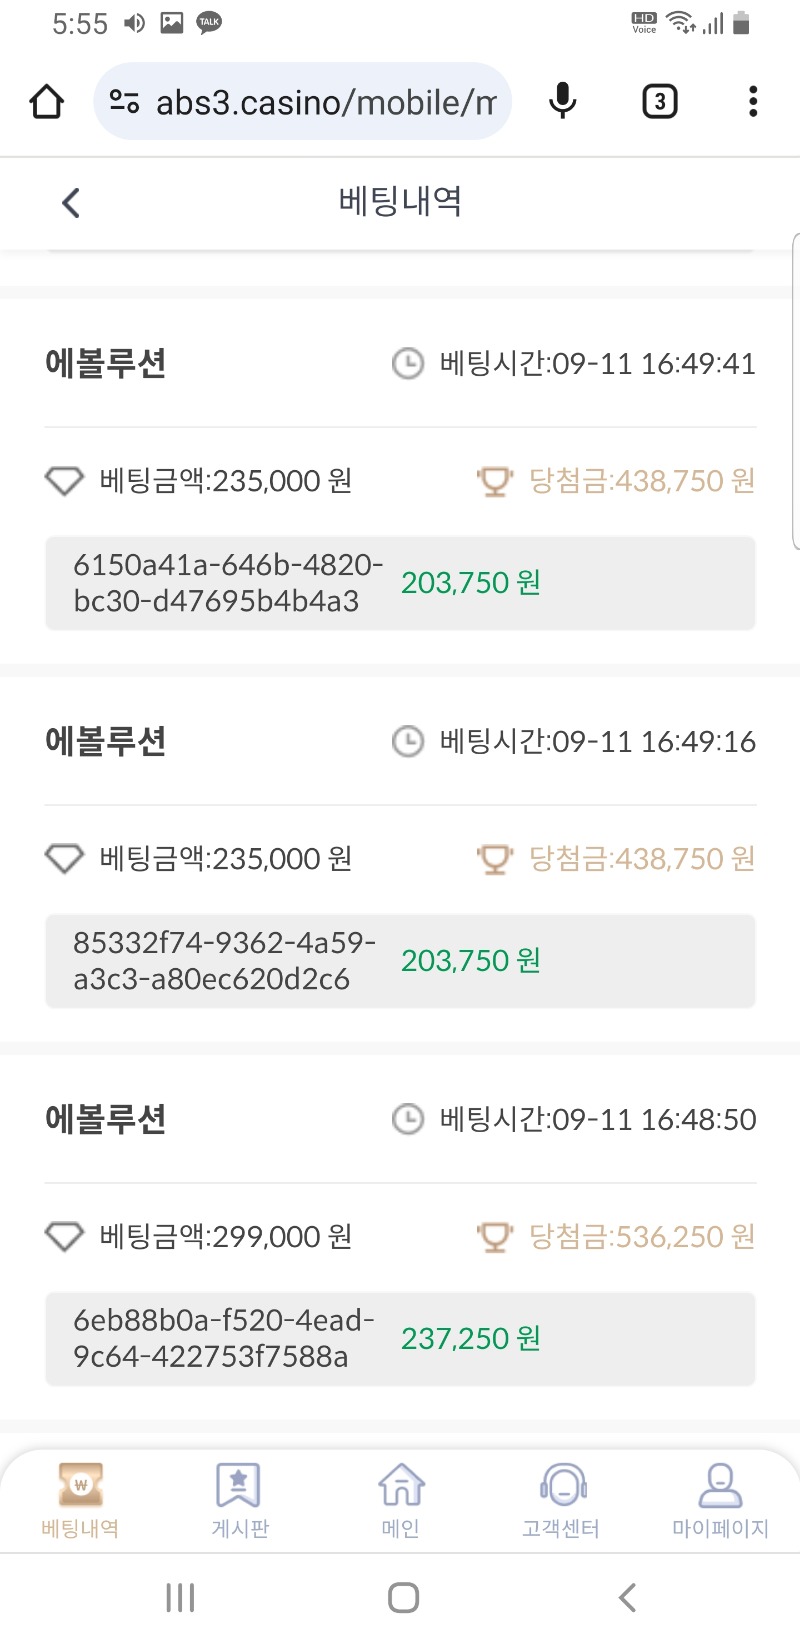Select bet ID 85332f74-9362-4a59-a3c3-a80ec620d2c6
This screenshot has height=1645, width=800.
coord(225,961)
